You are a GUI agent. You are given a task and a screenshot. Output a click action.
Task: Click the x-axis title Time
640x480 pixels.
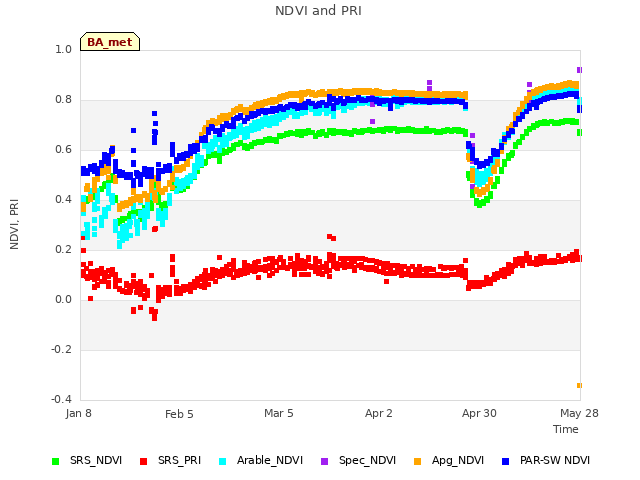pyautogui.click(x=566, y=429)
